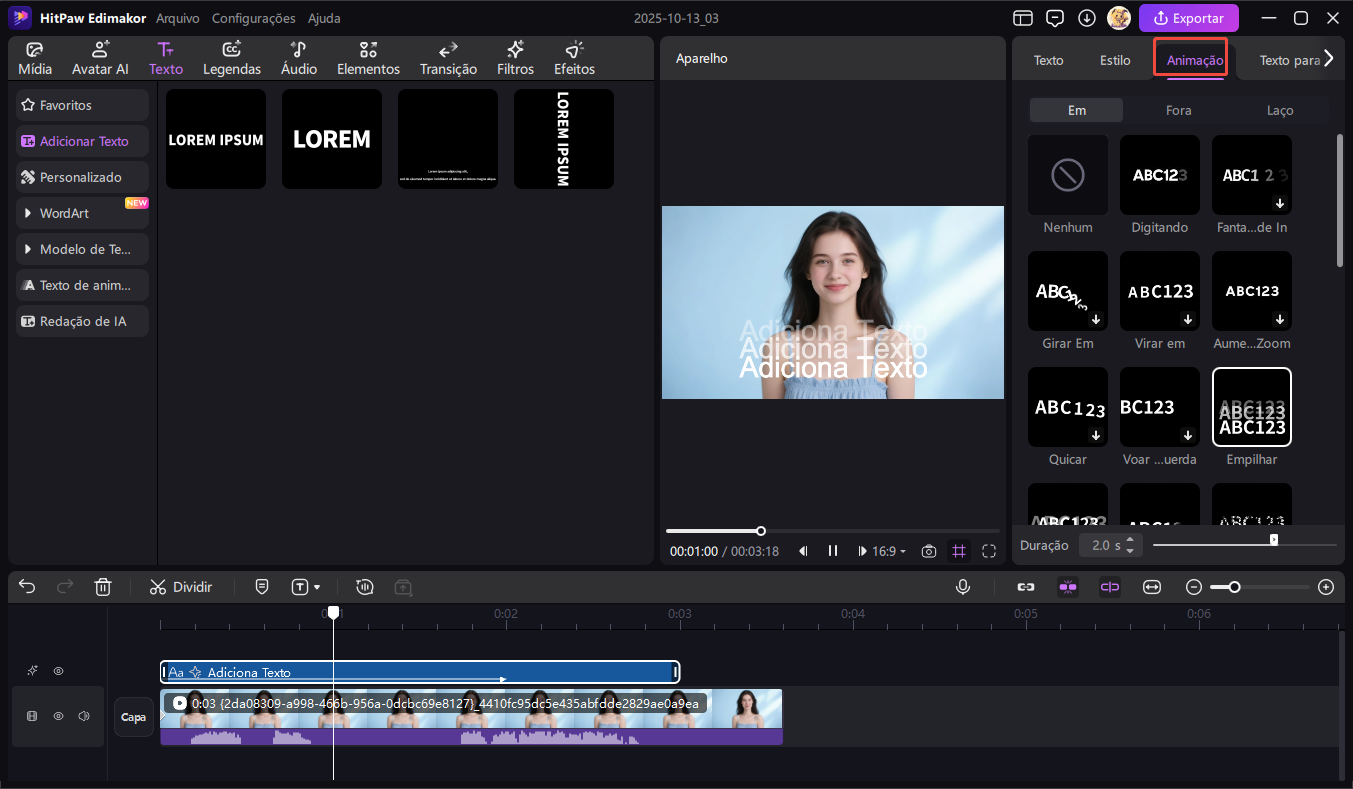Image resolution: width=1353 pixels, height=789 pixels.
Task: Mute the main video track audio
Action: [x=84, y=716]
